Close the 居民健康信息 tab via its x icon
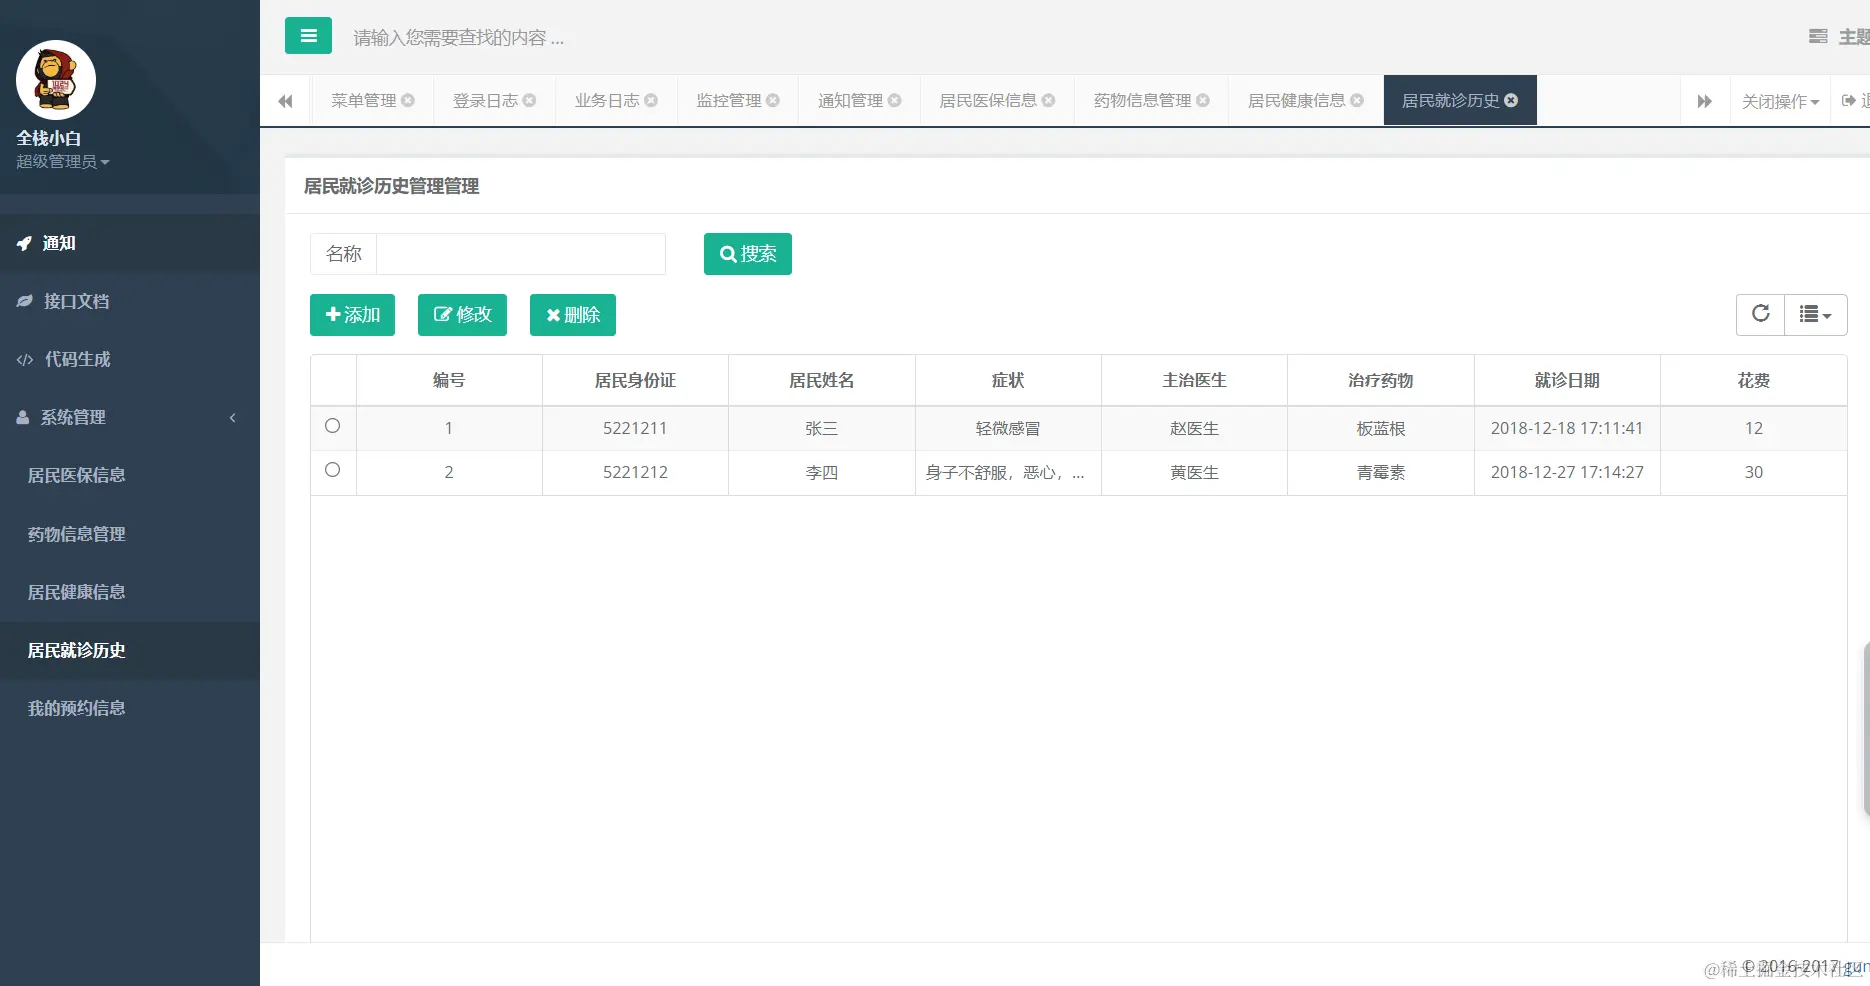The image size is (1870, 986). (x=1357, y=100)
